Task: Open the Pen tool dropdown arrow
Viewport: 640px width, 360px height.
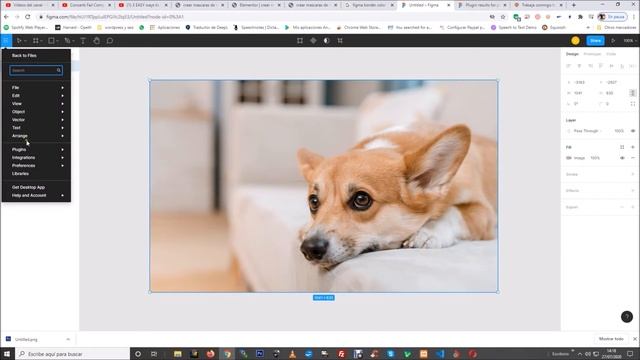Action: click(x=73, y=41)
